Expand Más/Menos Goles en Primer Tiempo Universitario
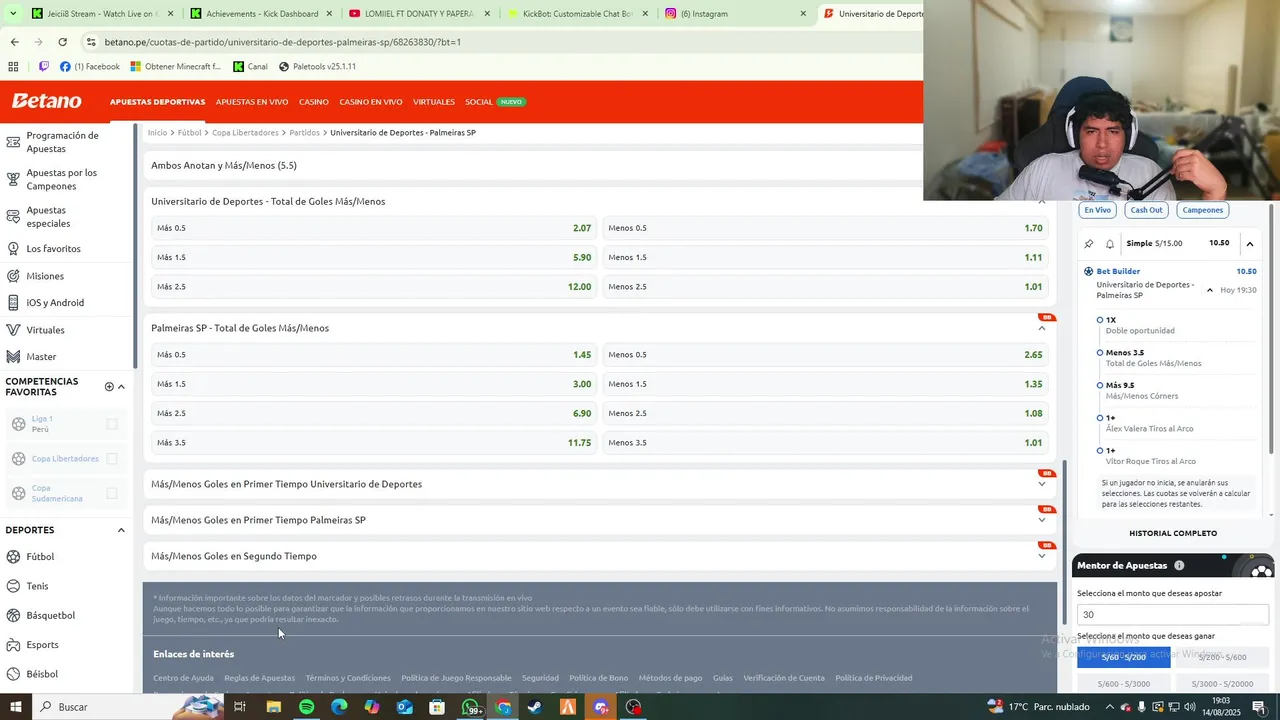This screenshot has width=1280, height=720. pyautogui.click(x=1041, y=484)
